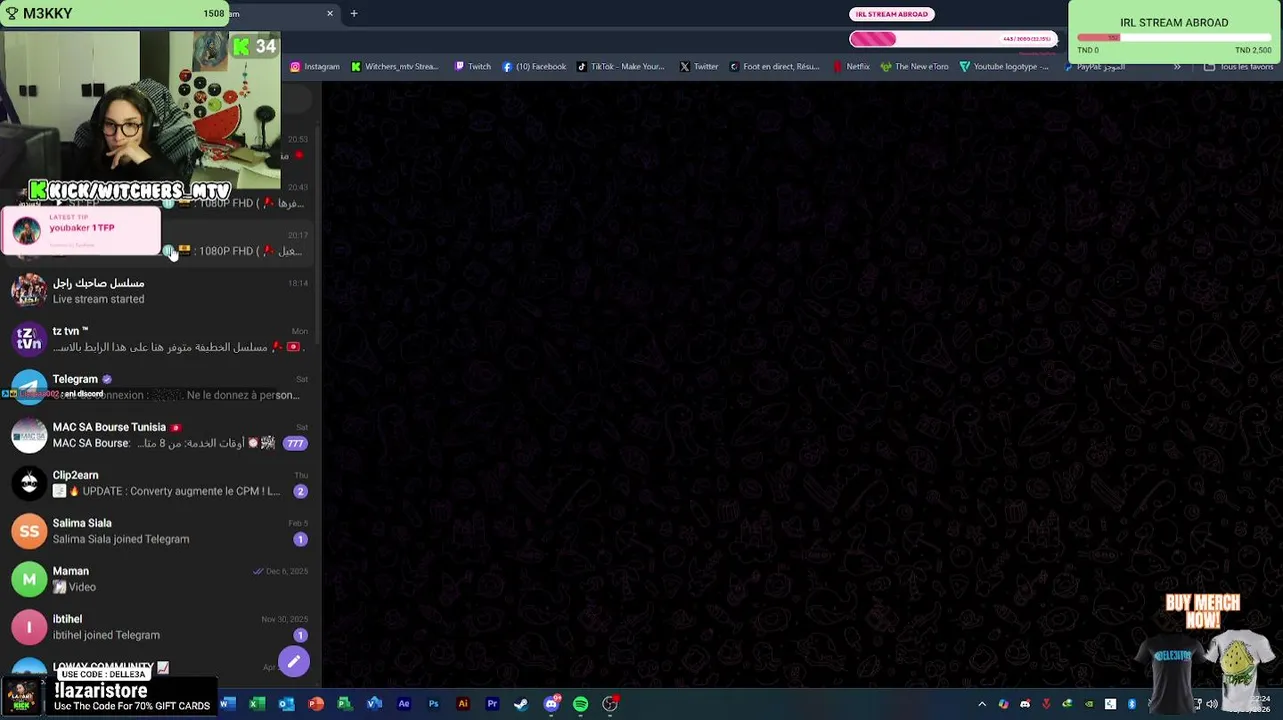
Task: Open the Clip2earn chat
Action: click(160, 483)
